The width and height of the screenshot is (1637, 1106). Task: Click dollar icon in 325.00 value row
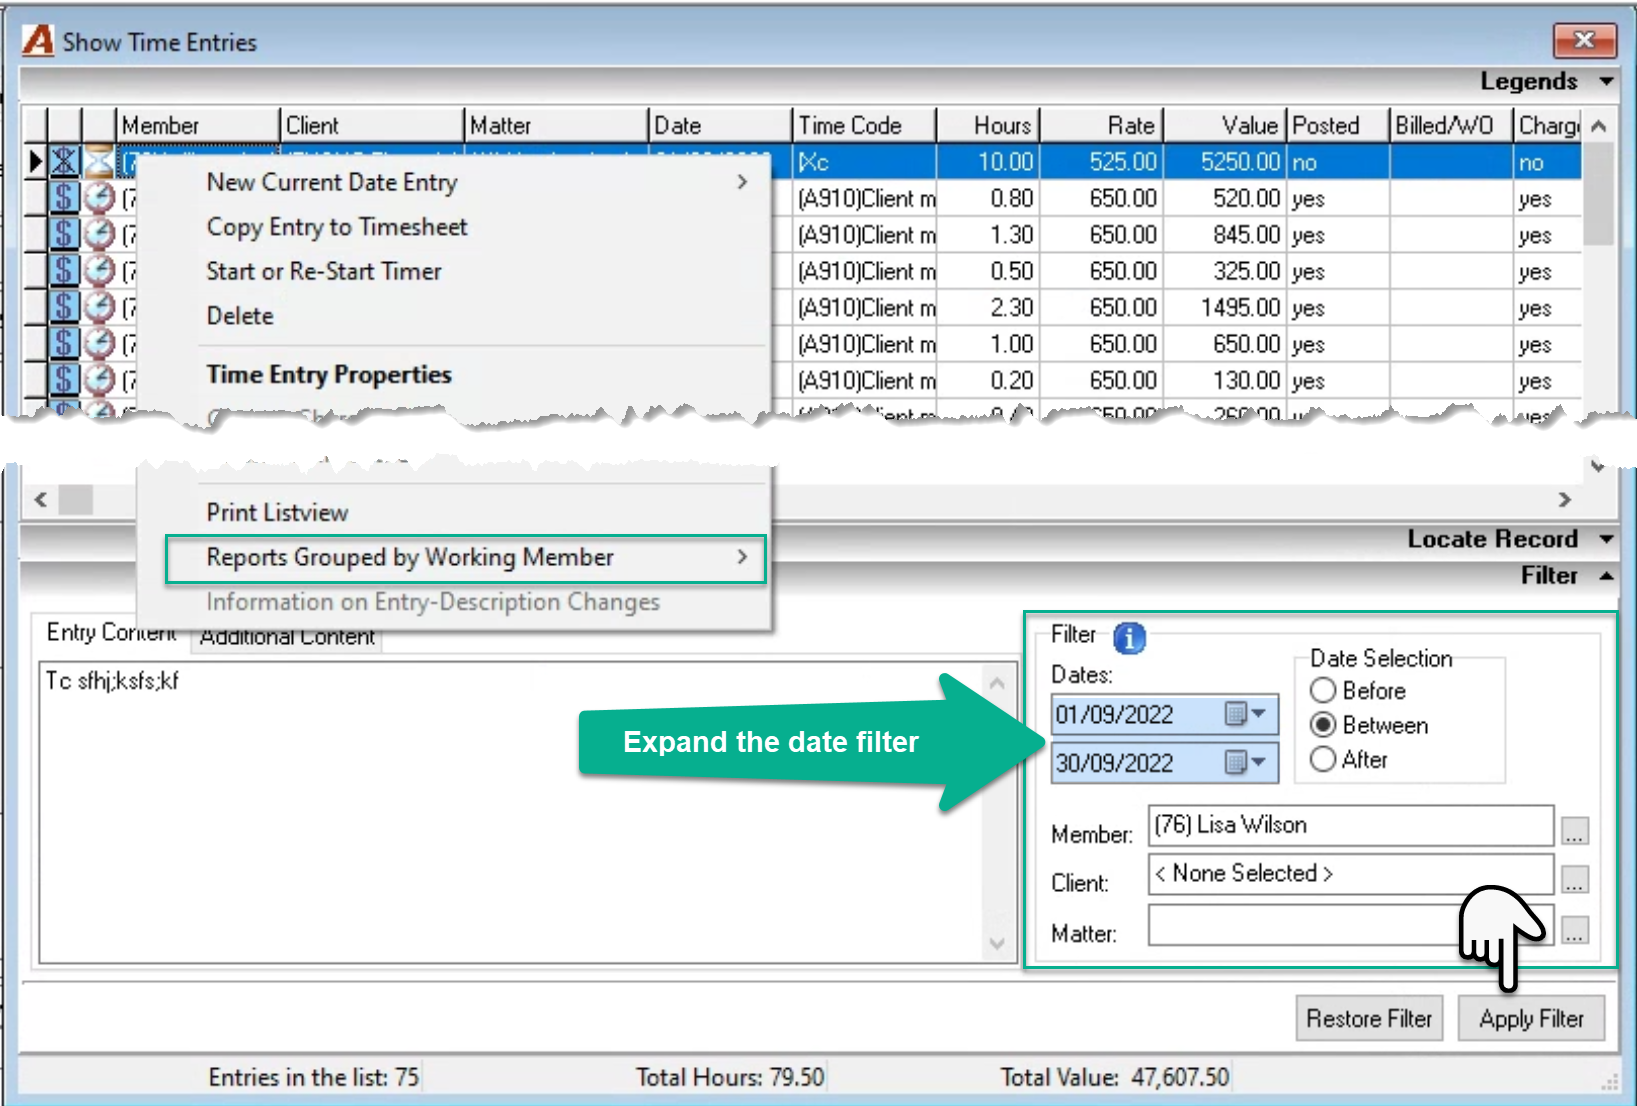(65, 271)
